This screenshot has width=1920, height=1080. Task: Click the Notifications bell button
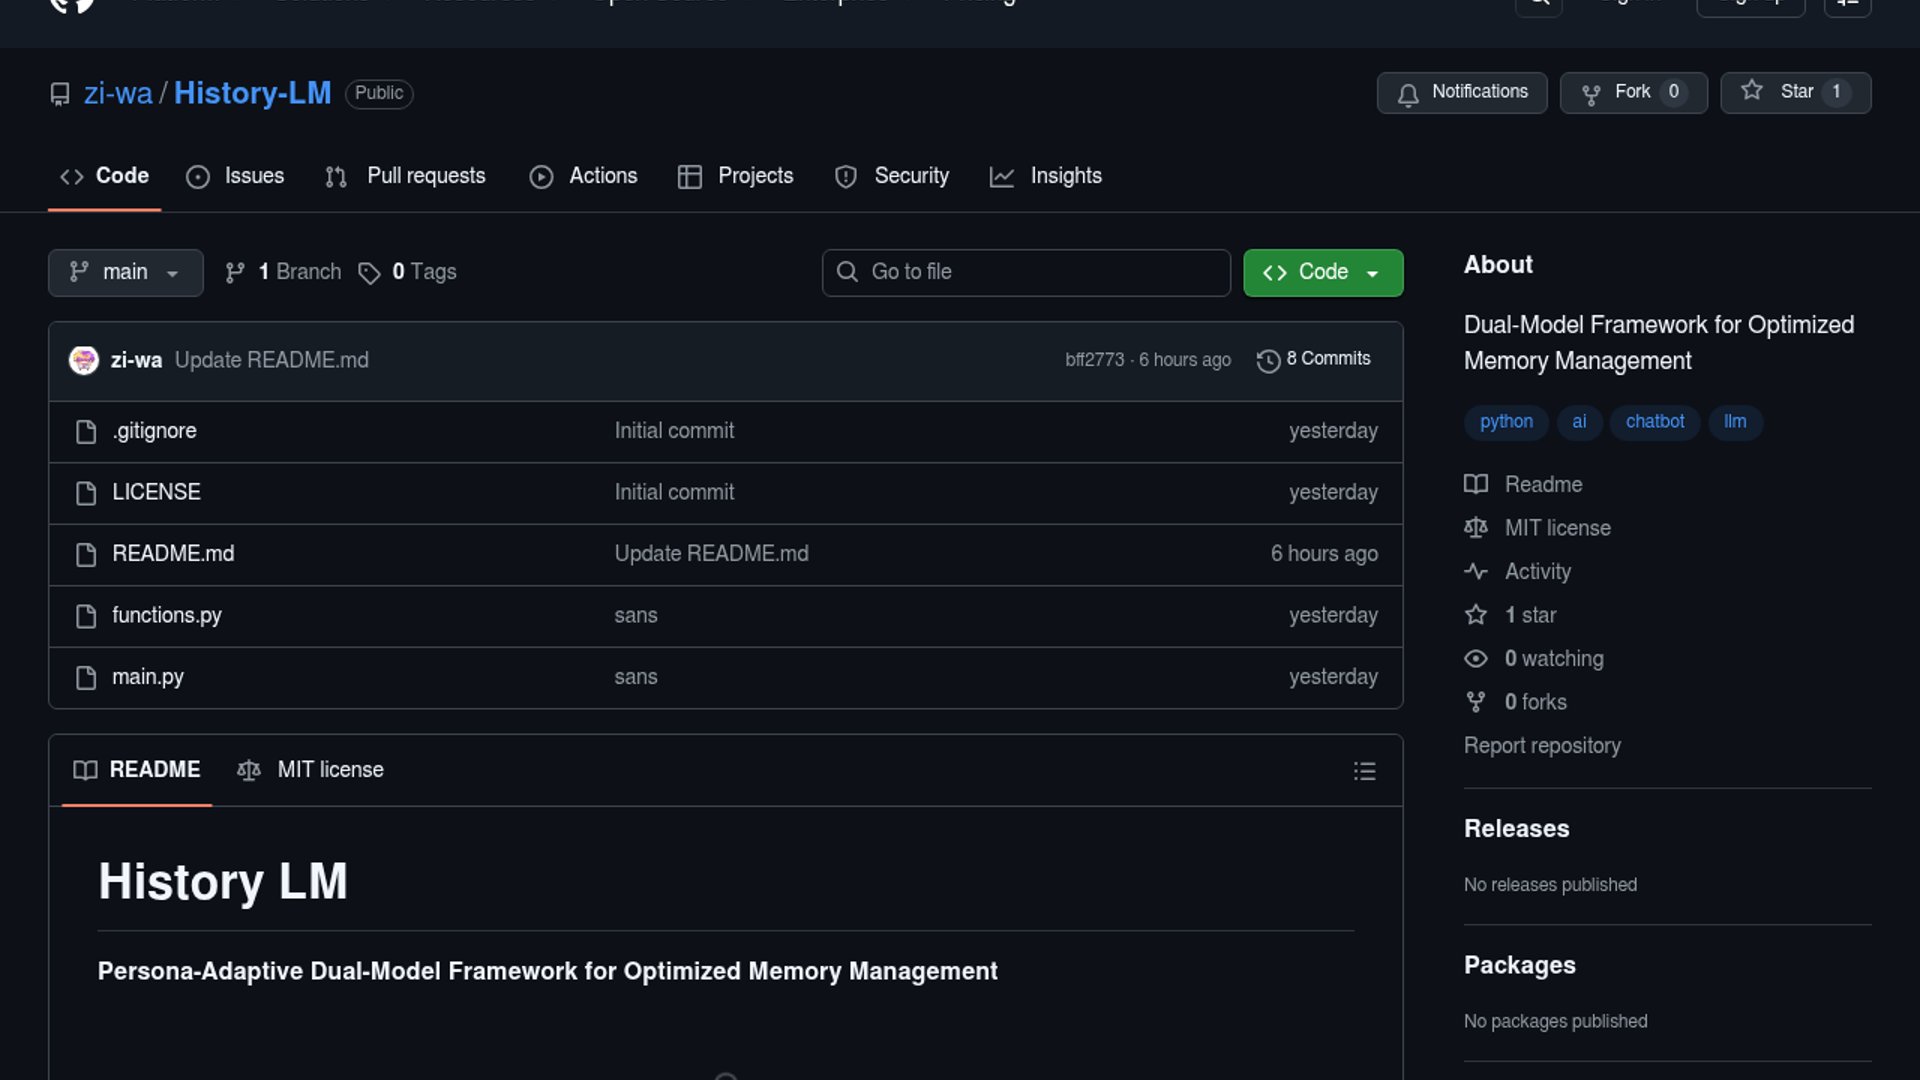point(1461,93)
